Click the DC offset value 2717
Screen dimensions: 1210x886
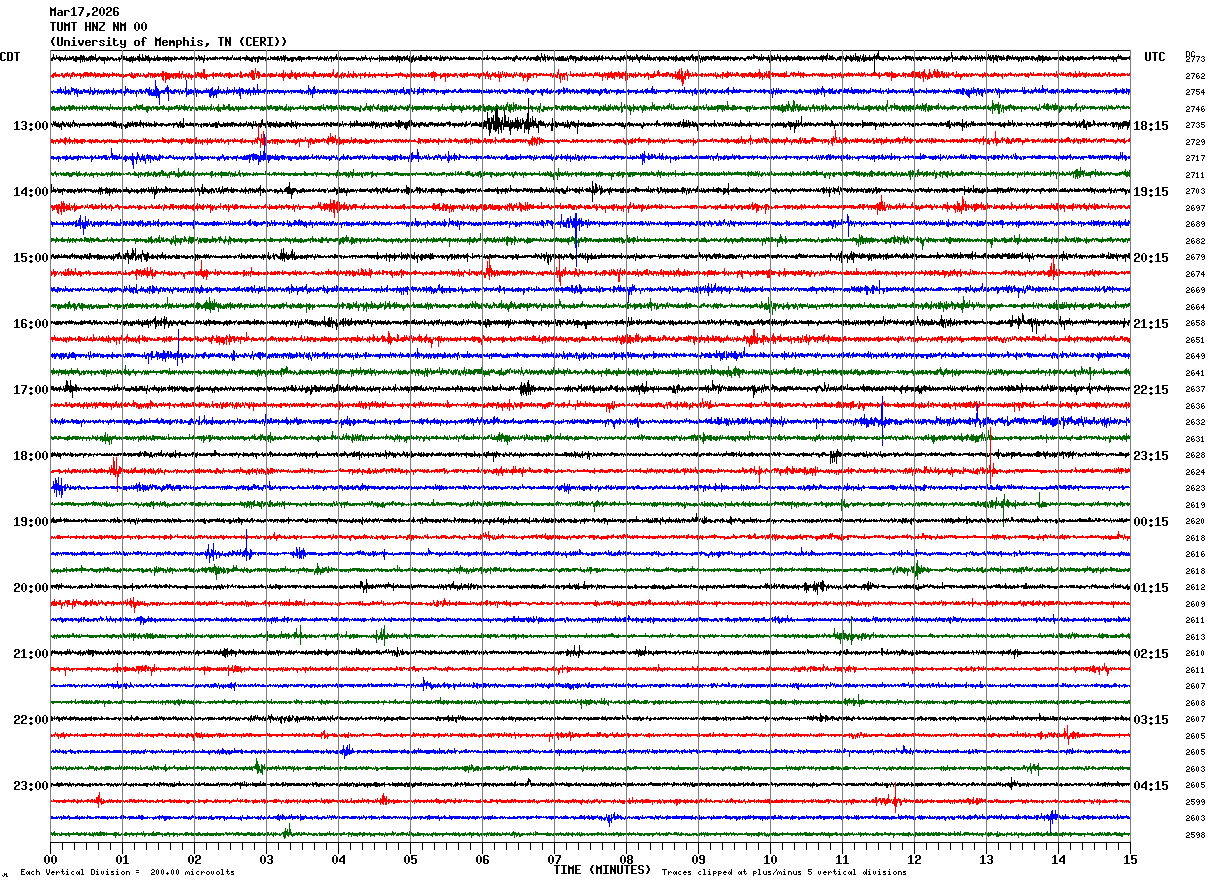pos(1195,159)
